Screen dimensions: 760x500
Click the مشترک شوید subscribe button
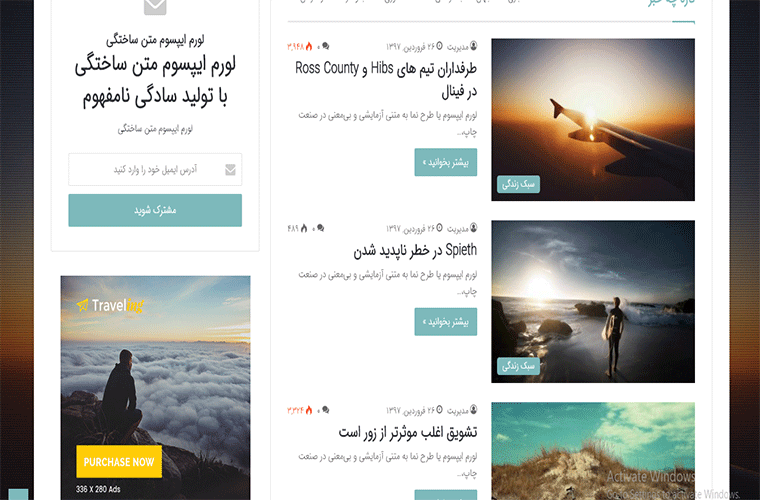[x=155, y=210]
